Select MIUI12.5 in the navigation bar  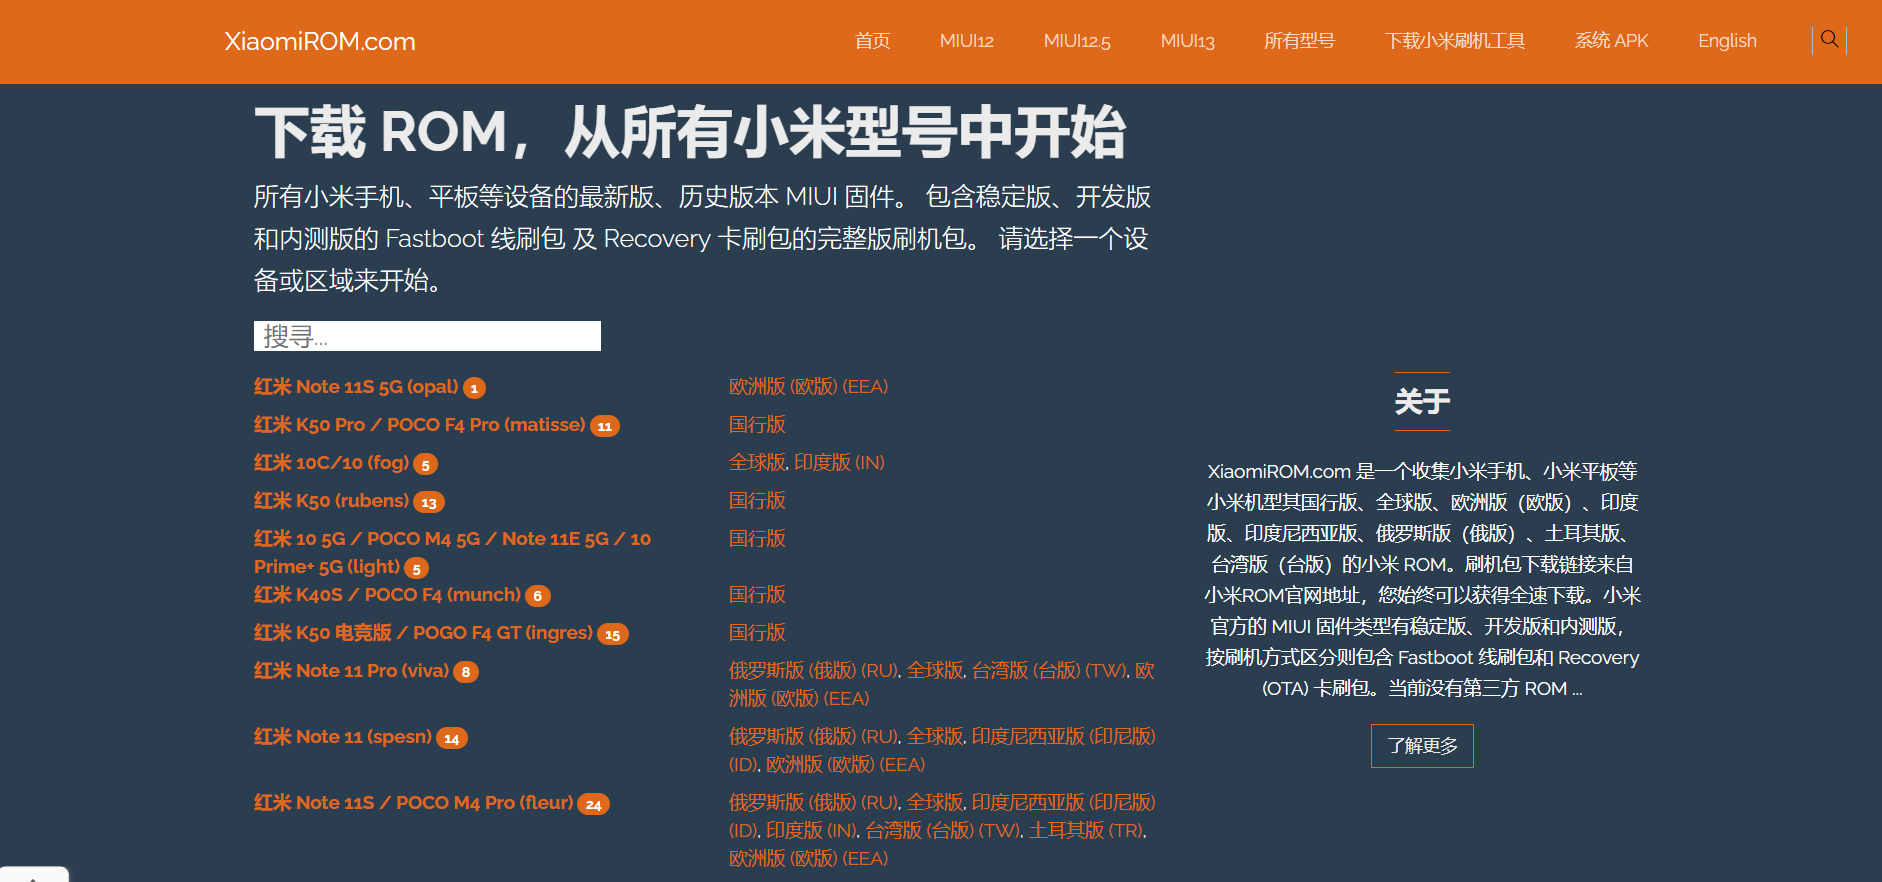pos(1077,41)
